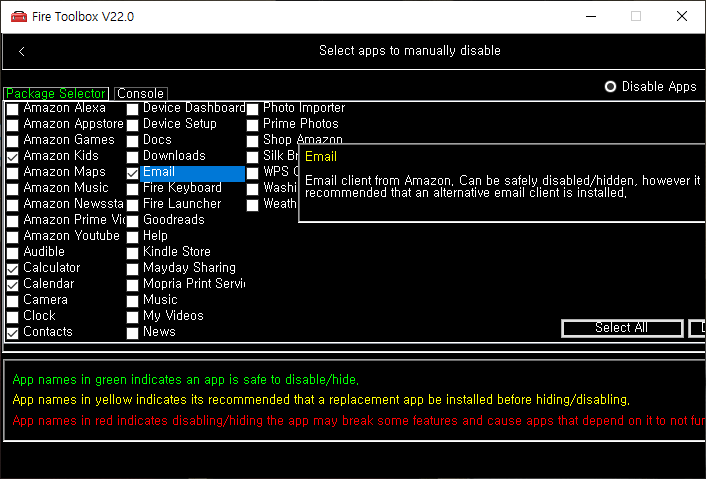706x479 pixels.
Task: Tick the Washington Post checkbox
Action: [253, 189]
